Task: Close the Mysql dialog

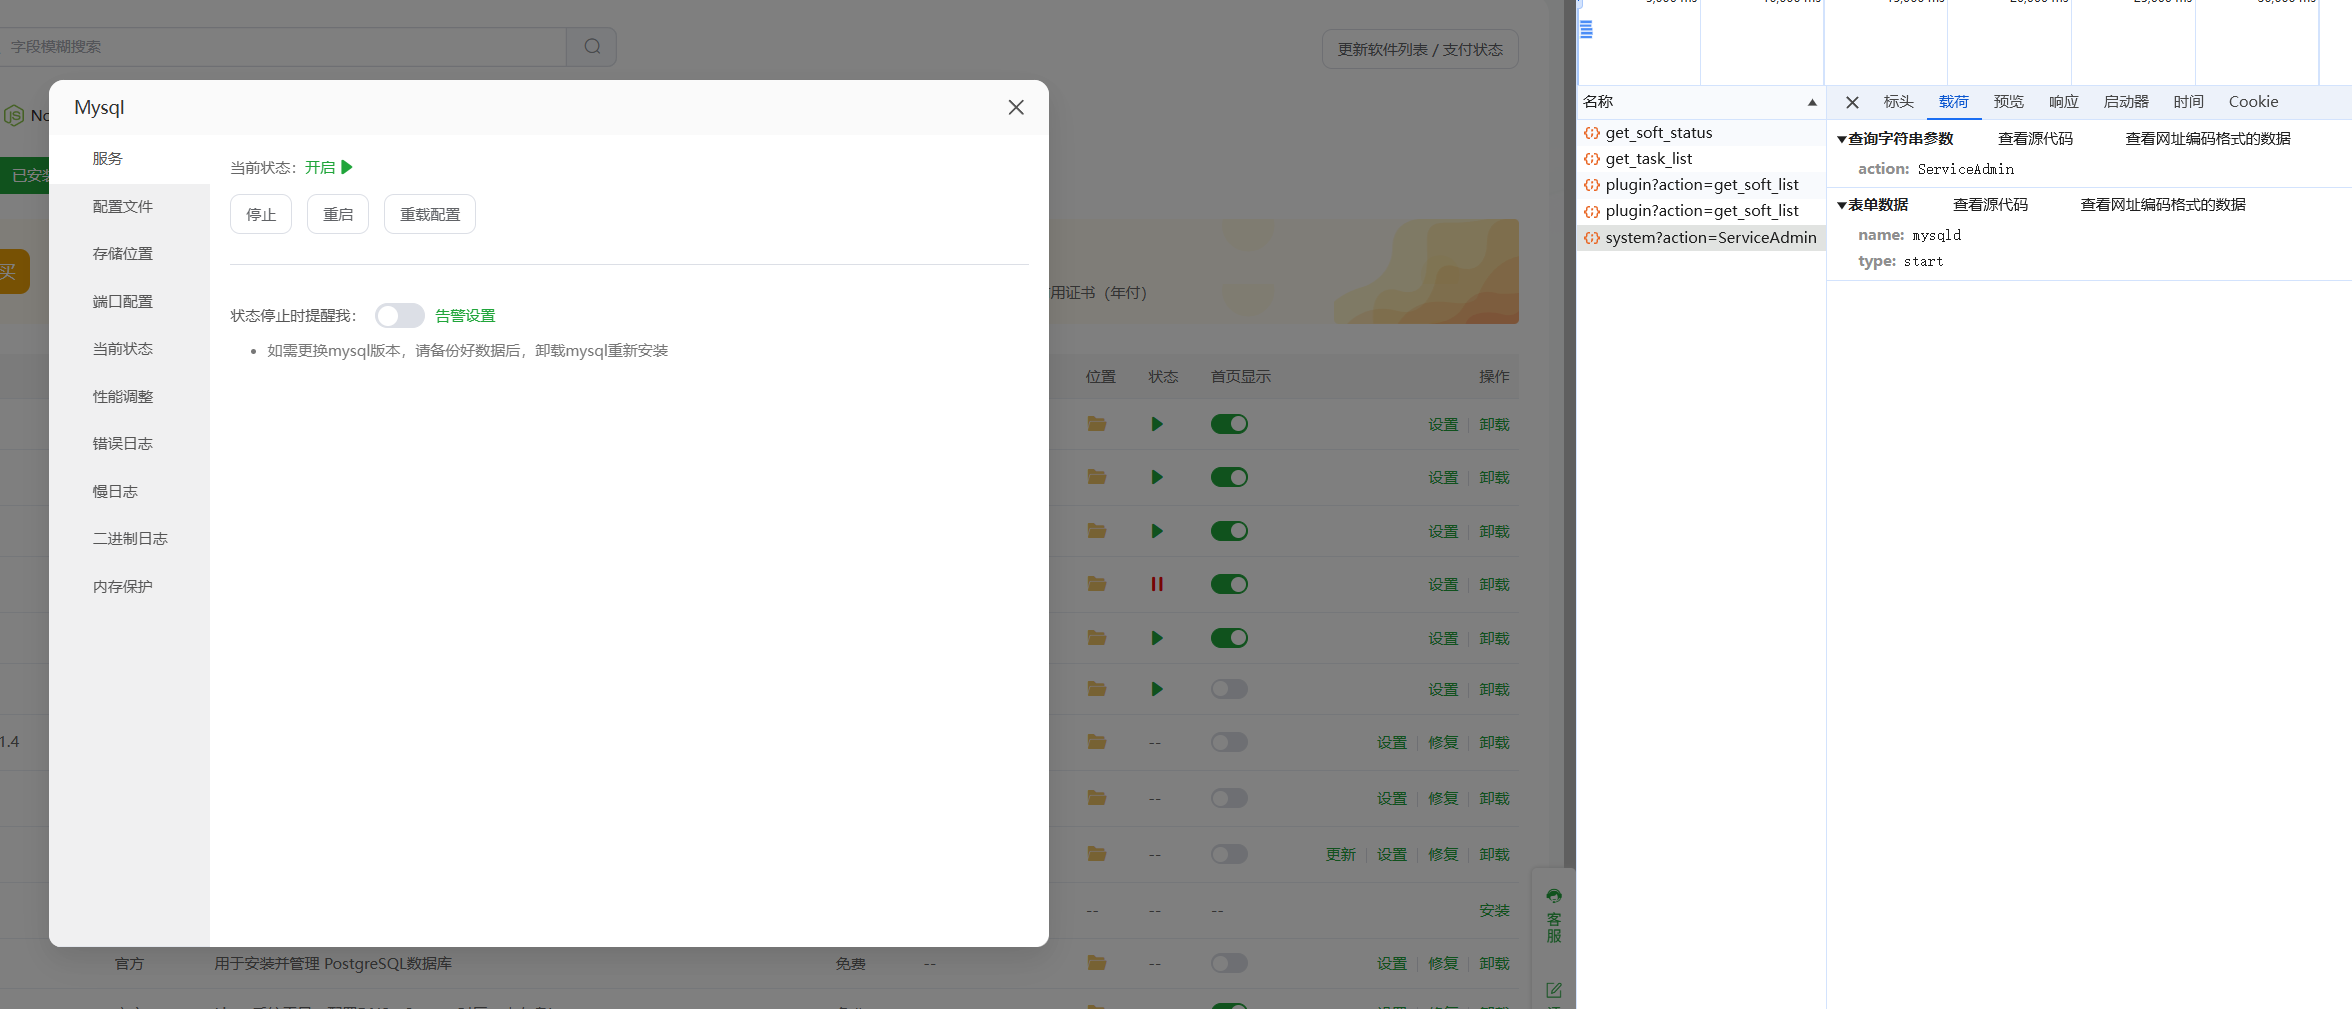Action: (1016, 107)
